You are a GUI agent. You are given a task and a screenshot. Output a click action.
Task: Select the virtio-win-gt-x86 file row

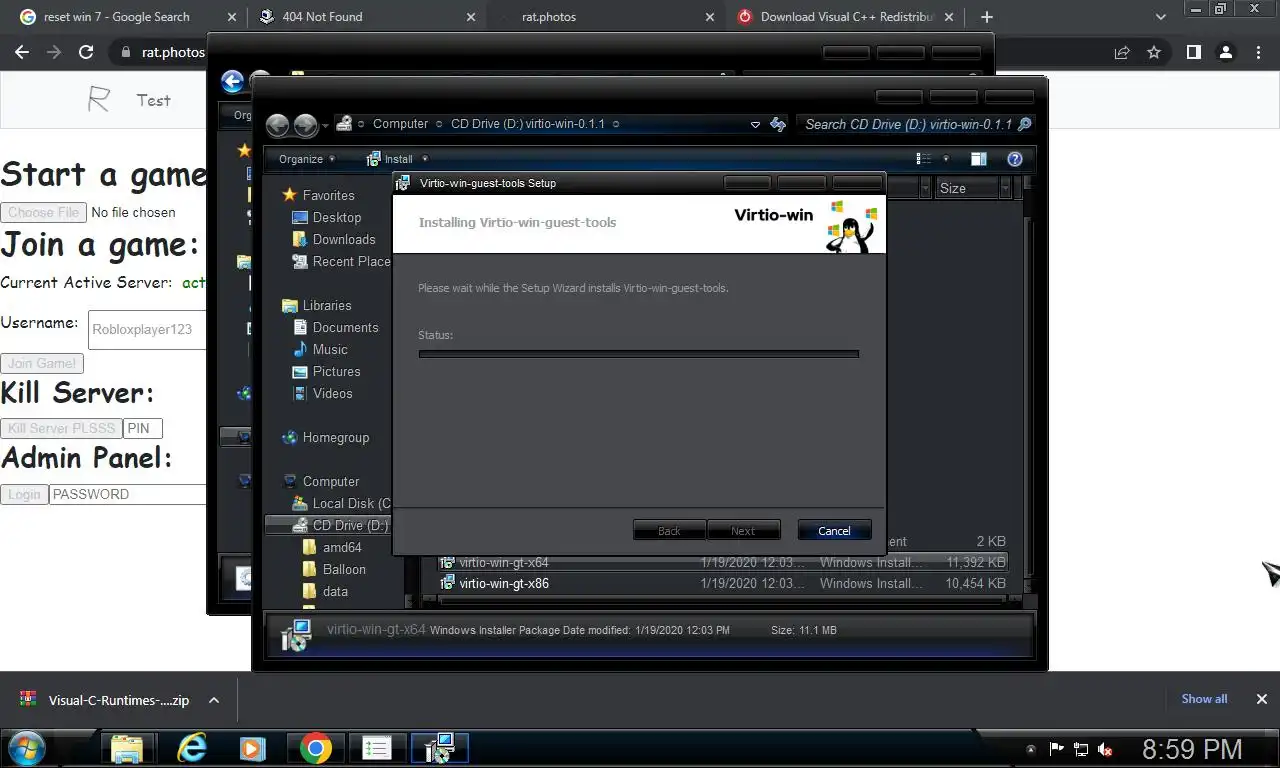tap(722, 583)
